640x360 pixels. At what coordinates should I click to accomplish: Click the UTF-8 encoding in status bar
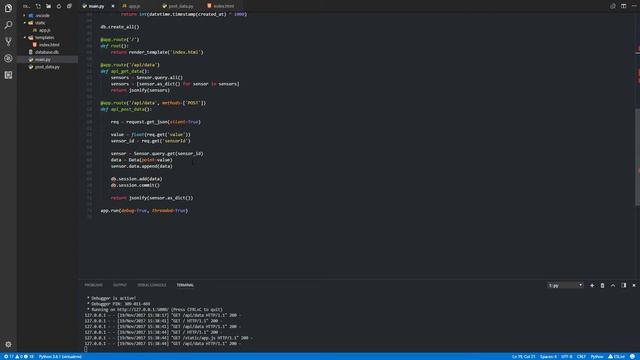(x=567, y=357)
